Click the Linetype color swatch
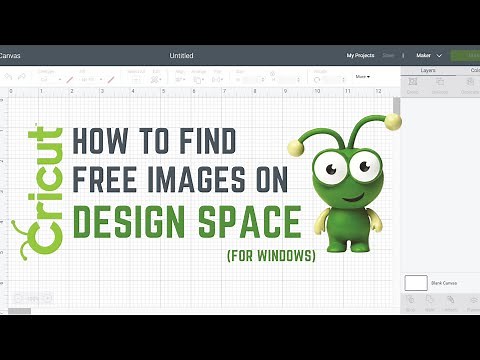 click(69, 80)
